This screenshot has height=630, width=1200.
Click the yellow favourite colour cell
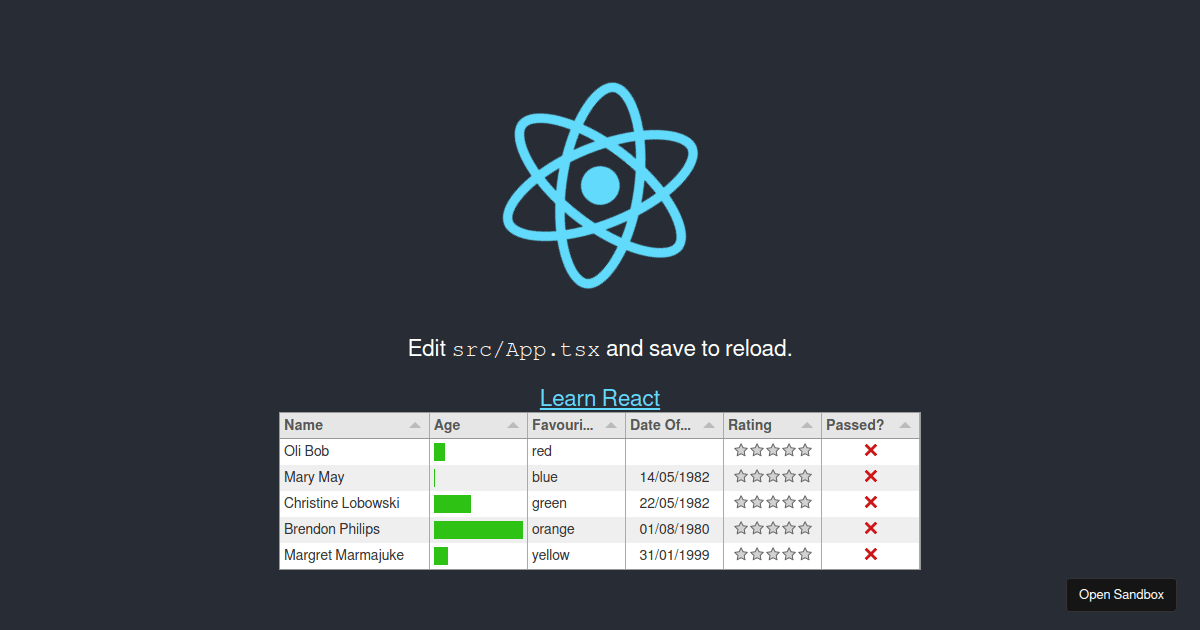point(576,555)
